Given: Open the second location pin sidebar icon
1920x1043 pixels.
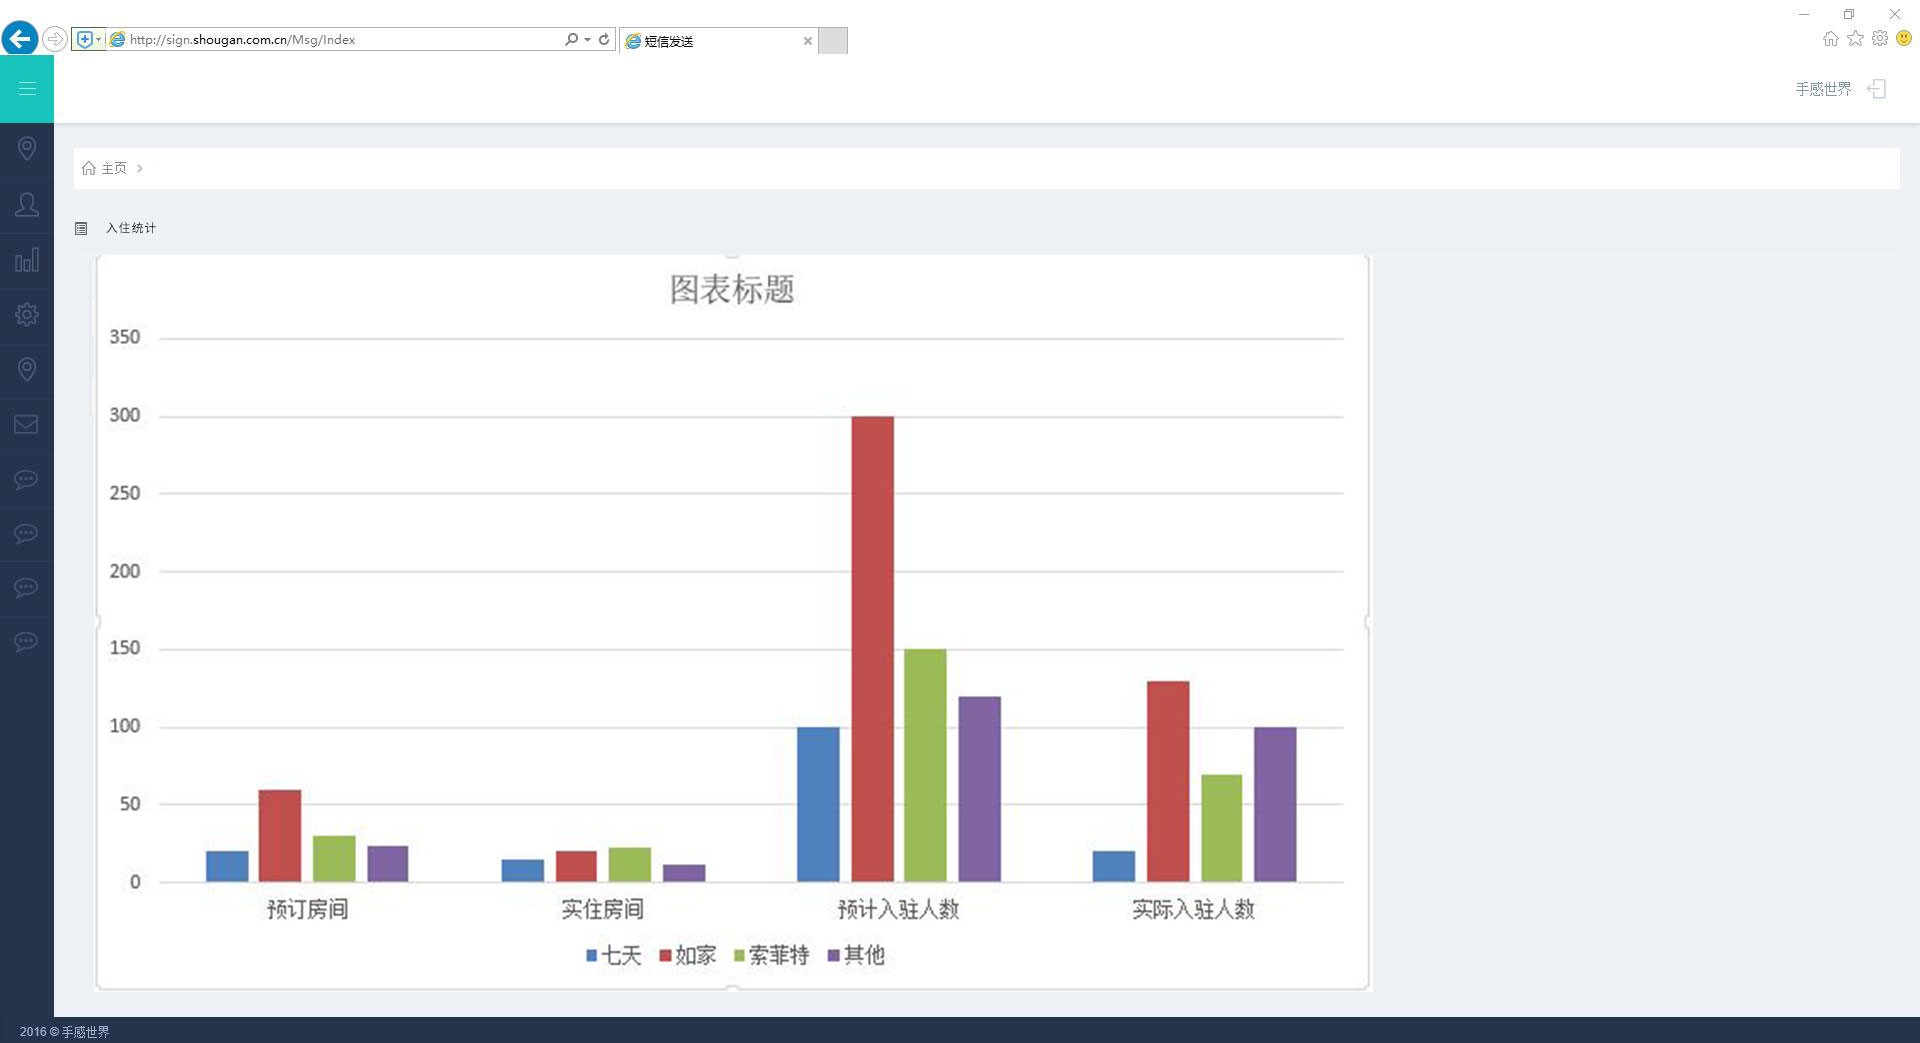Looking at the screenshot, I should [27, 370].
